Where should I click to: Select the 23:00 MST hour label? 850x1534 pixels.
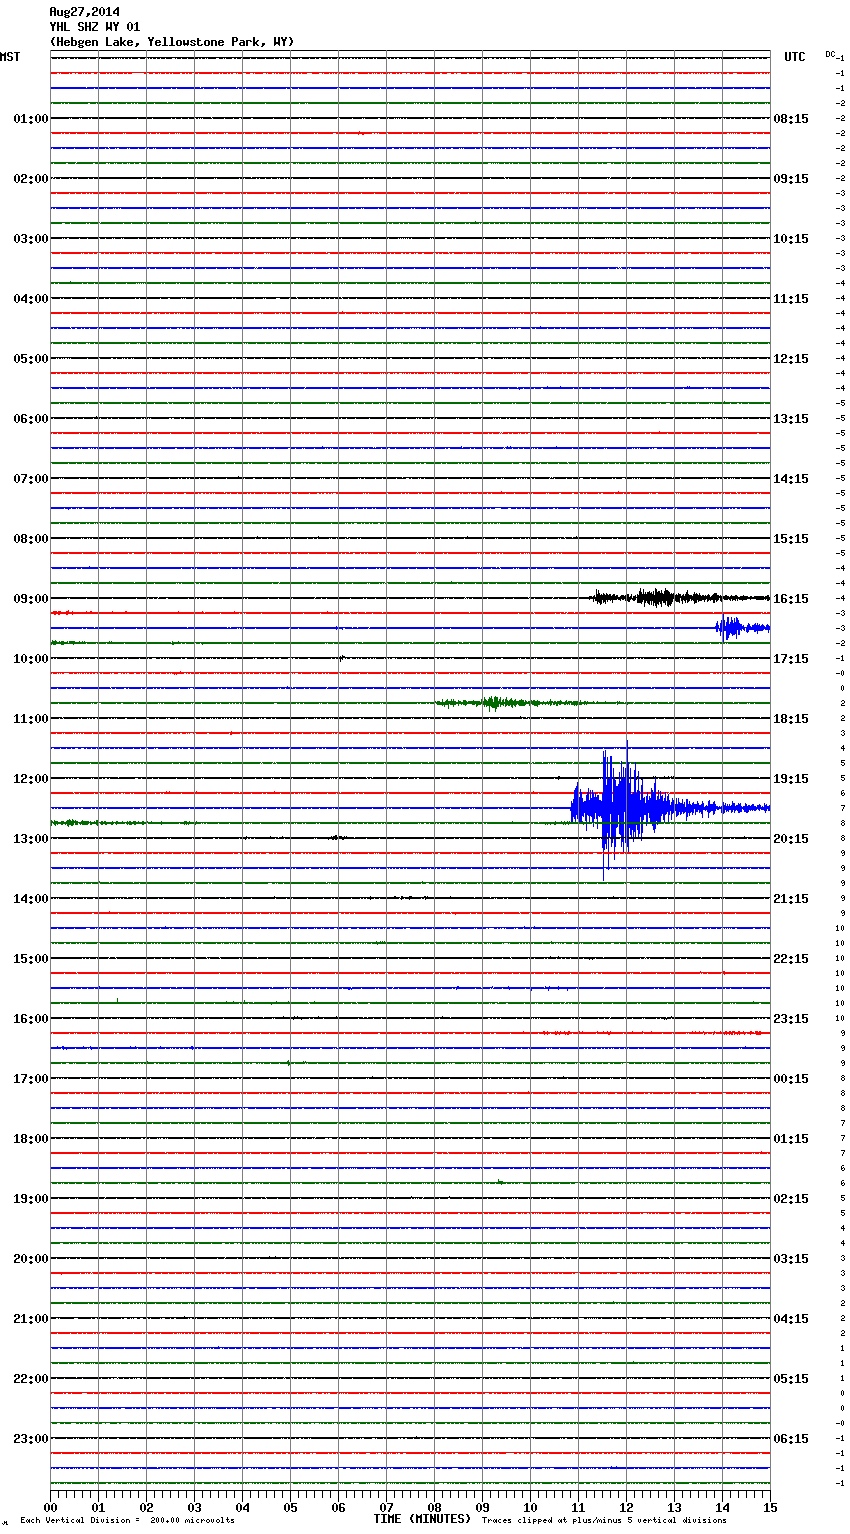(x=31, y=1439)
